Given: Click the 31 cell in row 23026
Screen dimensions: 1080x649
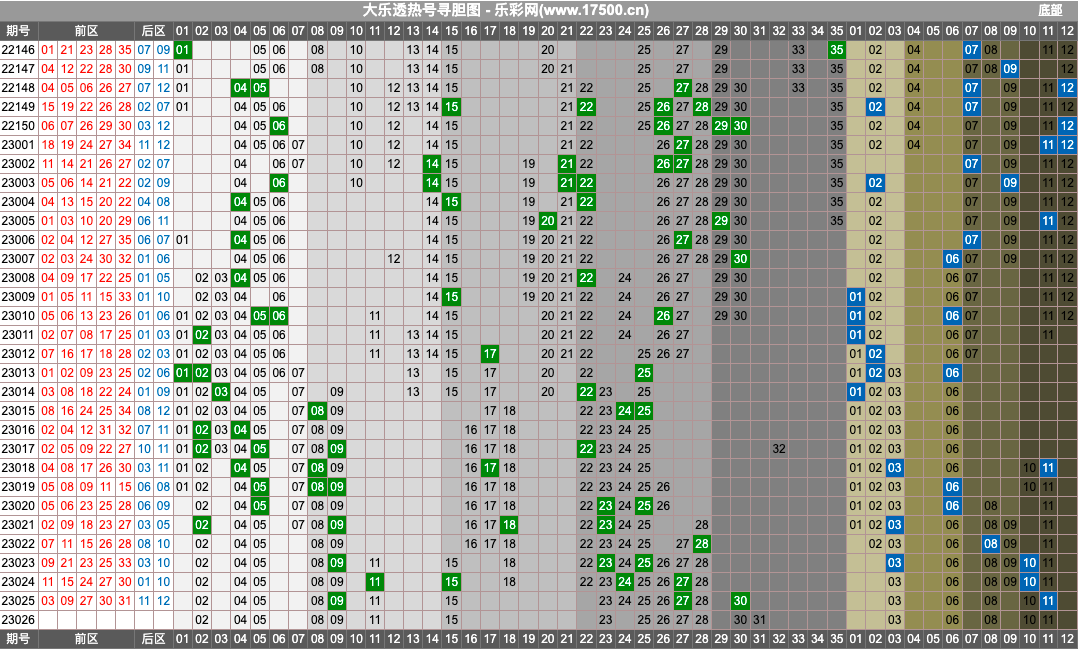Looking at the screenshot, I should [759, 619].
